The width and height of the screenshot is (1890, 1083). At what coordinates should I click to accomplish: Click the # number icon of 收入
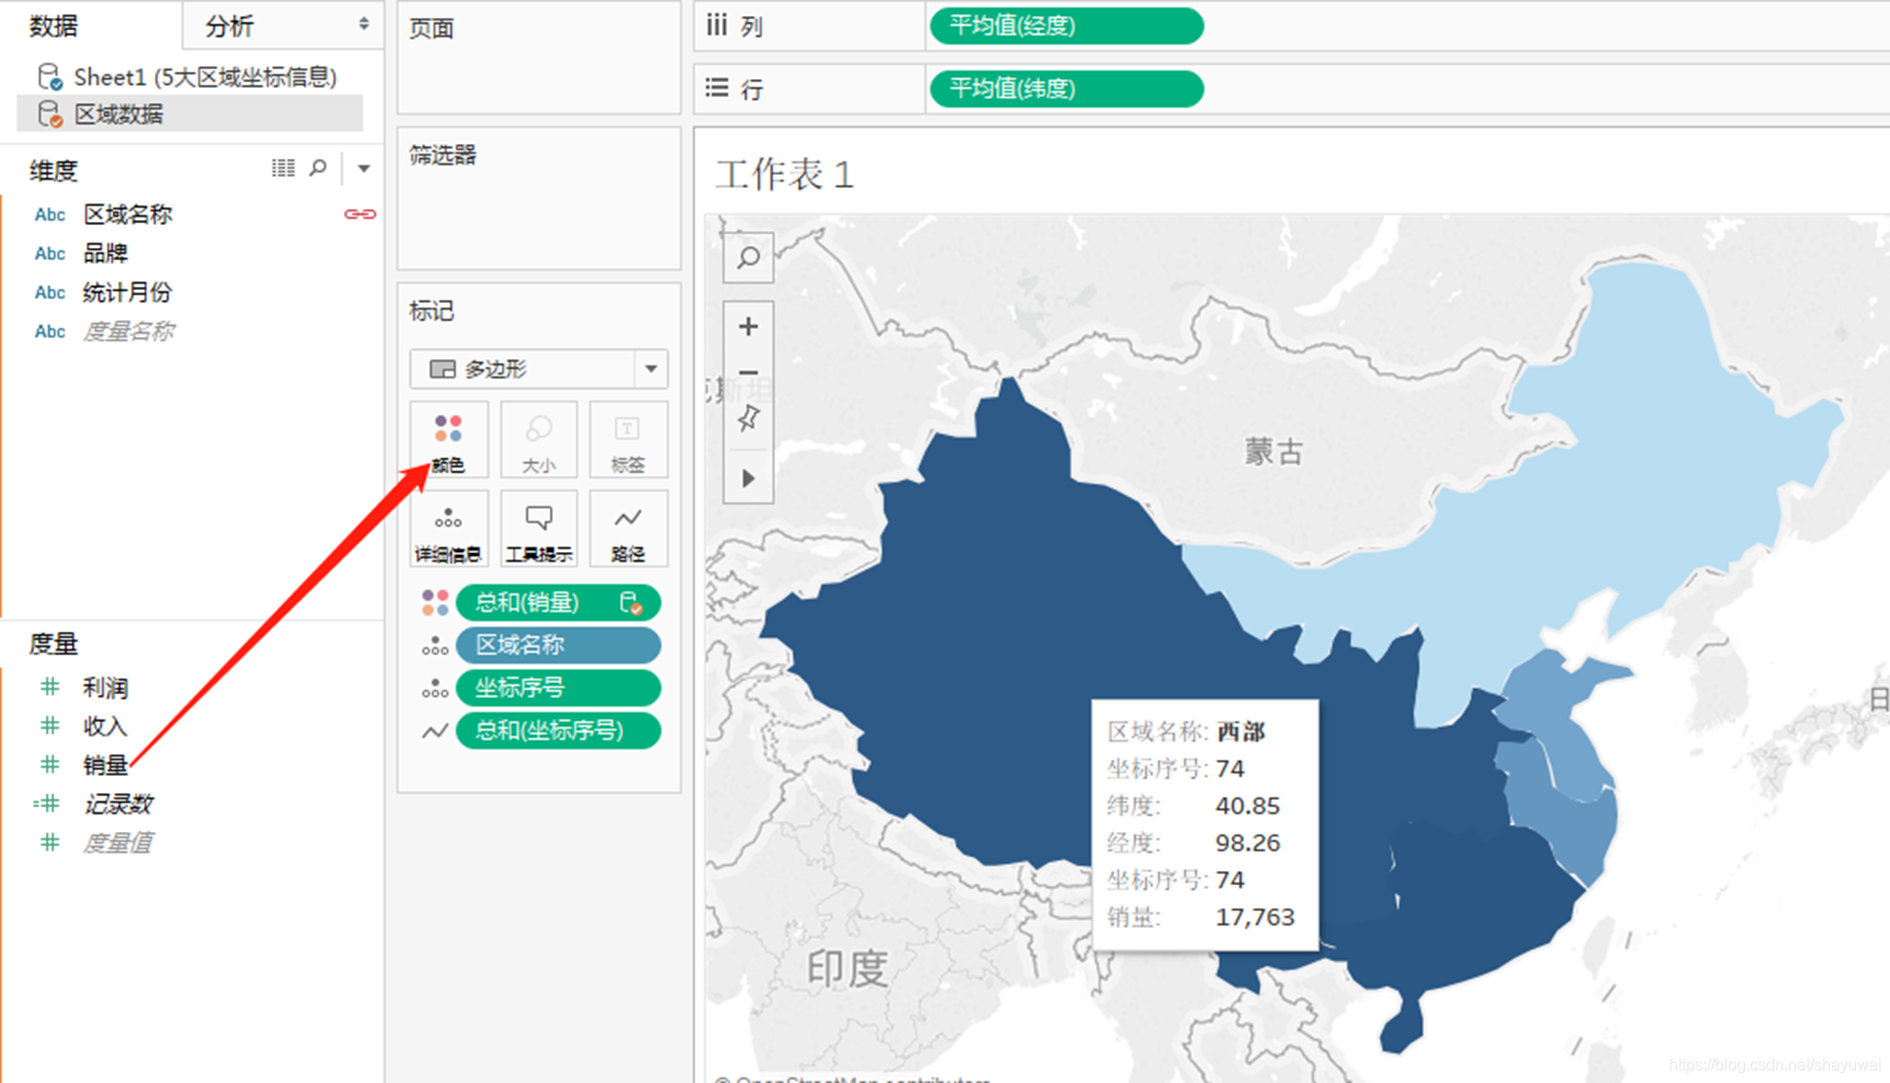pos(49,726)
